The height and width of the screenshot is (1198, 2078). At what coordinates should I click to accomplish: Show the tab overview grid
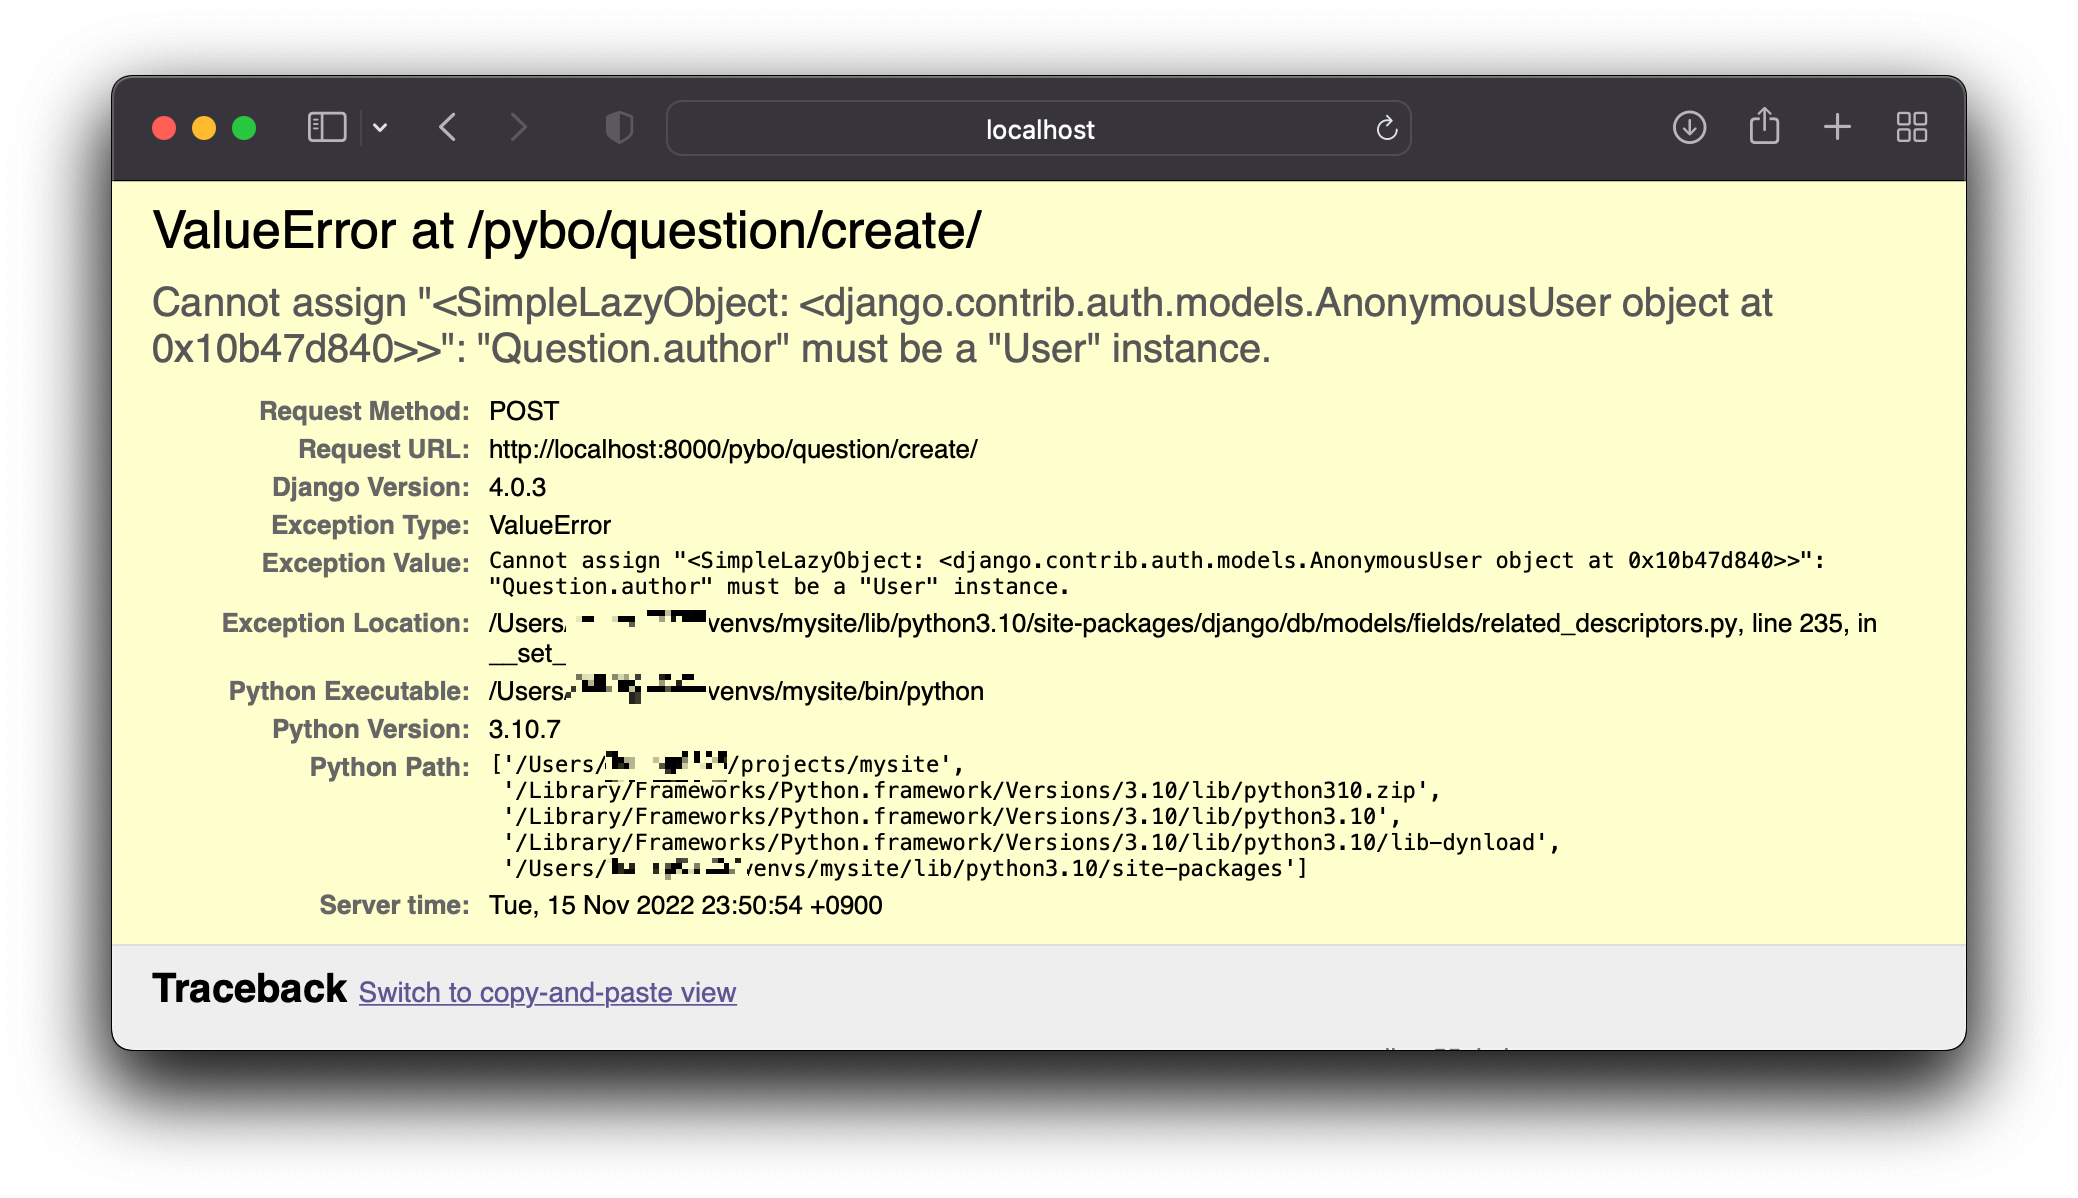click(x=1911, y=128)
